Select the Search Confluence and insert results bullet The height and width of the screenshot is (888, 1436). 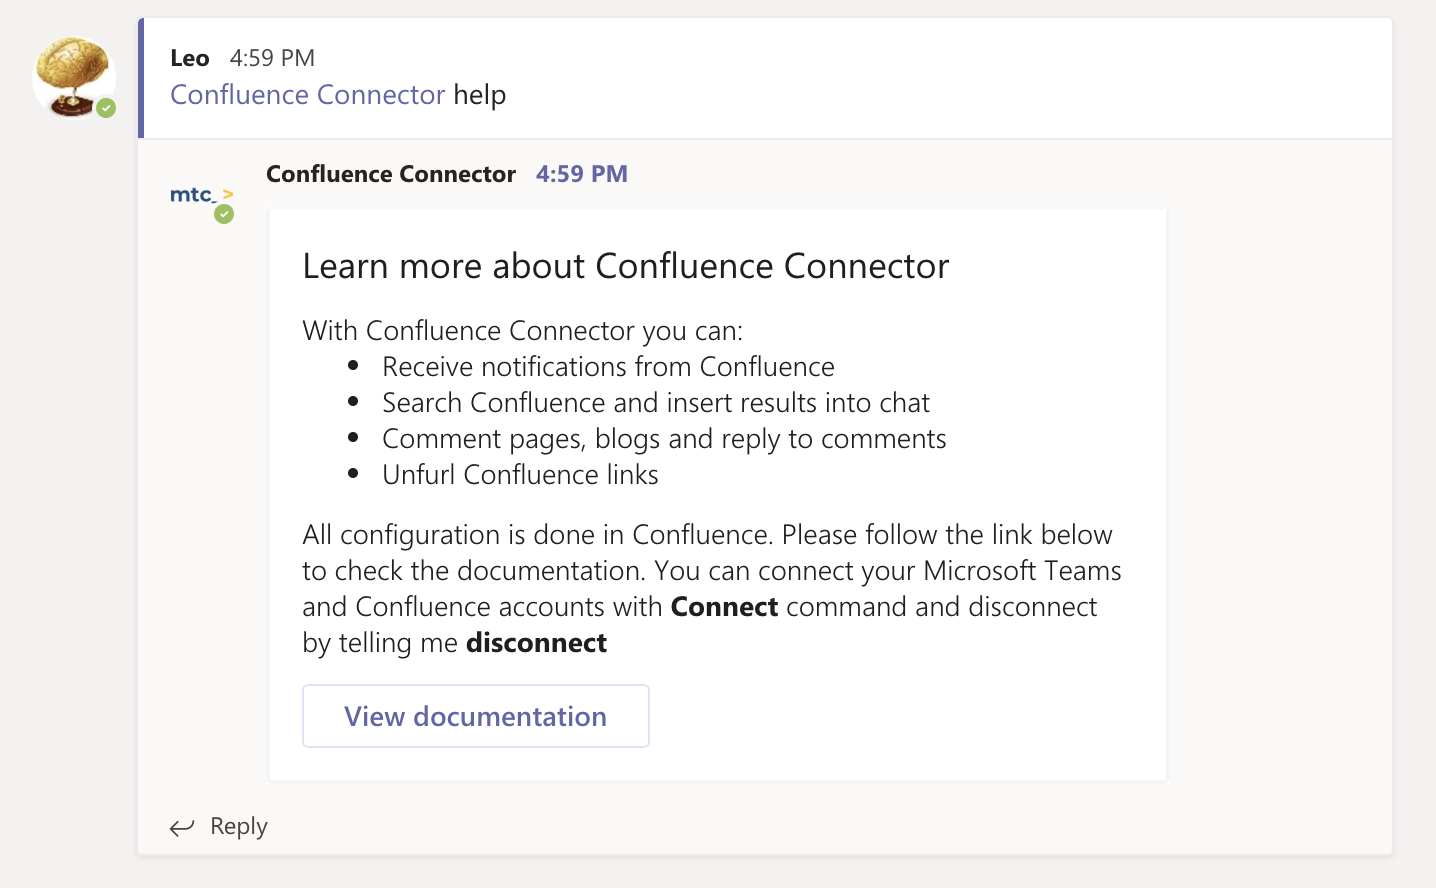coord(655,403)
